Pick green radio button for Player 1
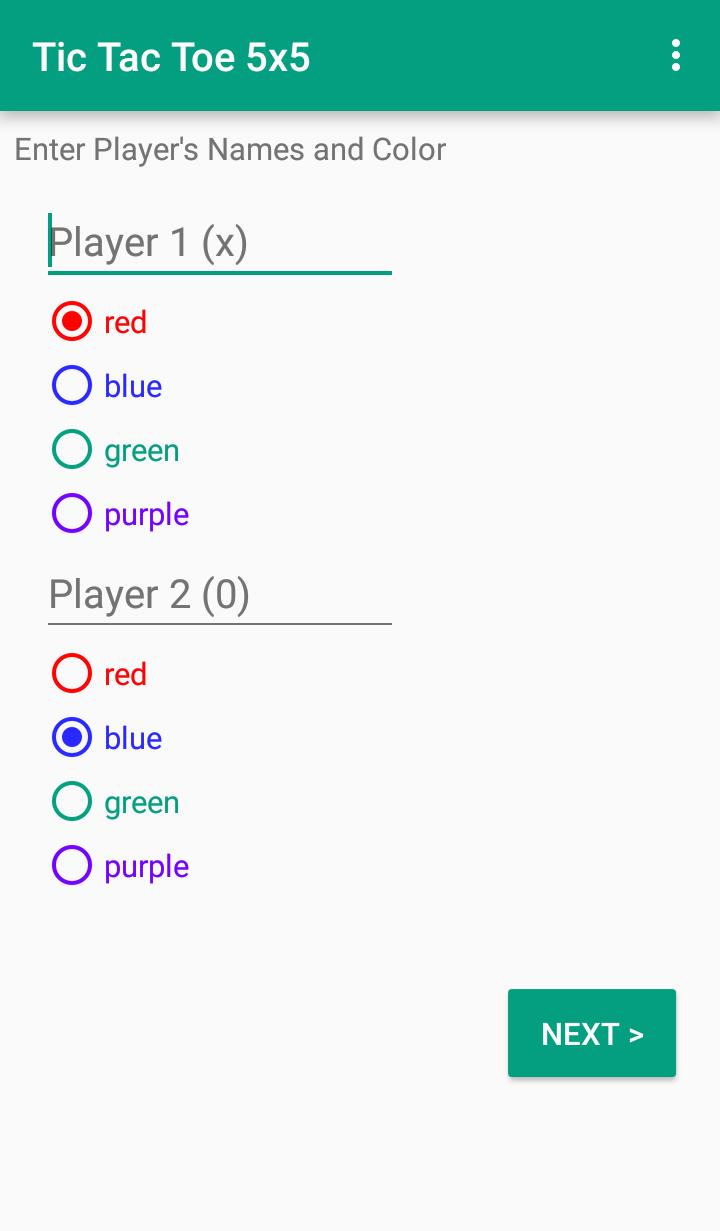Image resolution: width=720 pixels, height=1231 pixels. tap(72, 450)
